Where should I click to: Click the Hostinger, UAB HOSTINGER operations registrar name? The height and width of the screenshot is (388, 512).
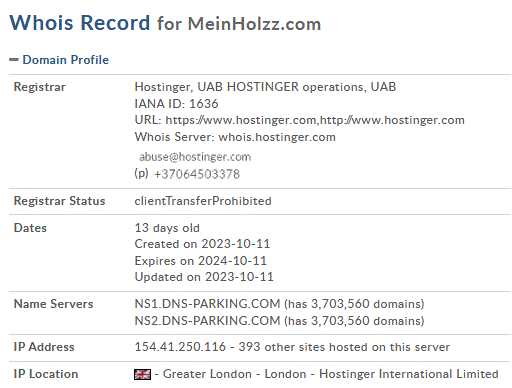[x=265, y=87]
